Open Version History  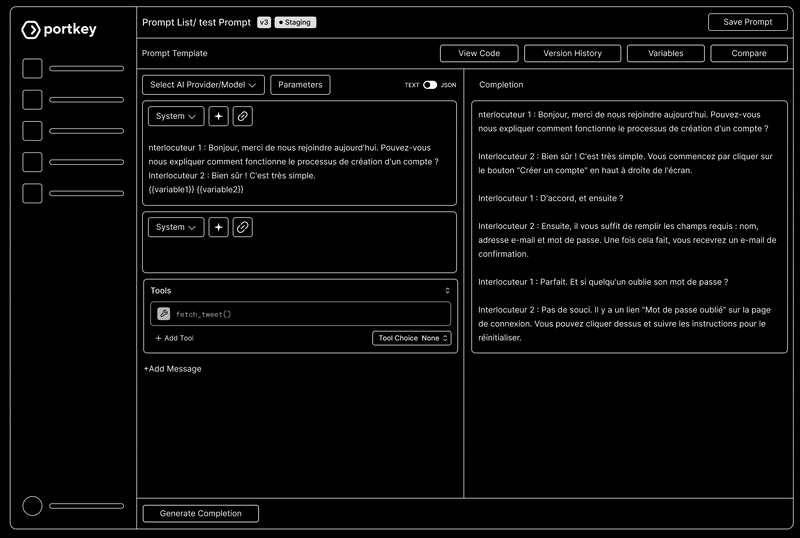[572, 53]
